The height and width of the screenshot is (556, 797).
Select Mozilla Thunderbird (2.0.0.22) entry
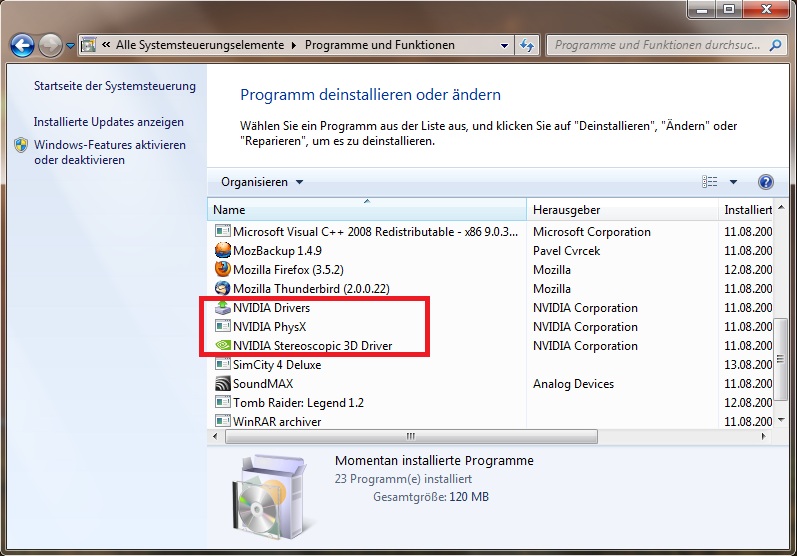tap(311, 289)
